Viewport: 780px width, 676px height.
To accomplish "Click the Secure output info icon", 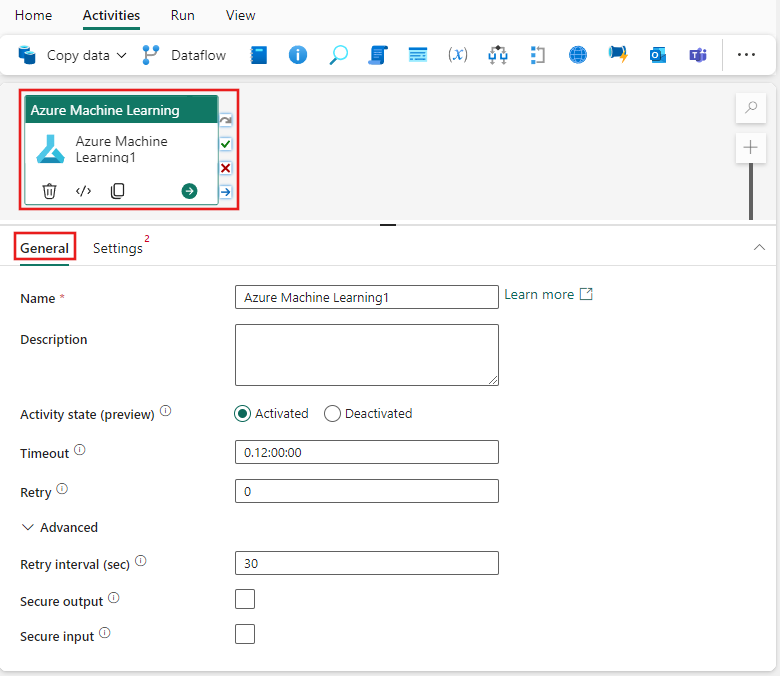I will pyautogui.click(x=114, y=598).
